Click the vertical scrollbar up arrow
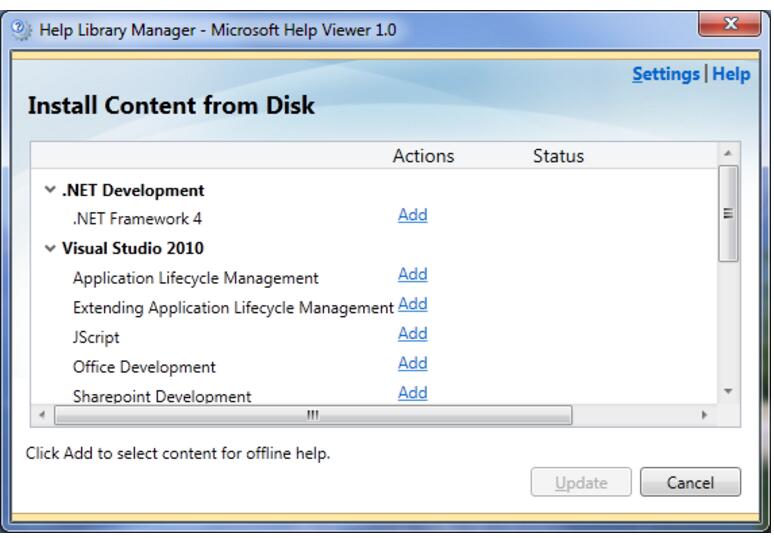The image size is (774, 538). 728,154
